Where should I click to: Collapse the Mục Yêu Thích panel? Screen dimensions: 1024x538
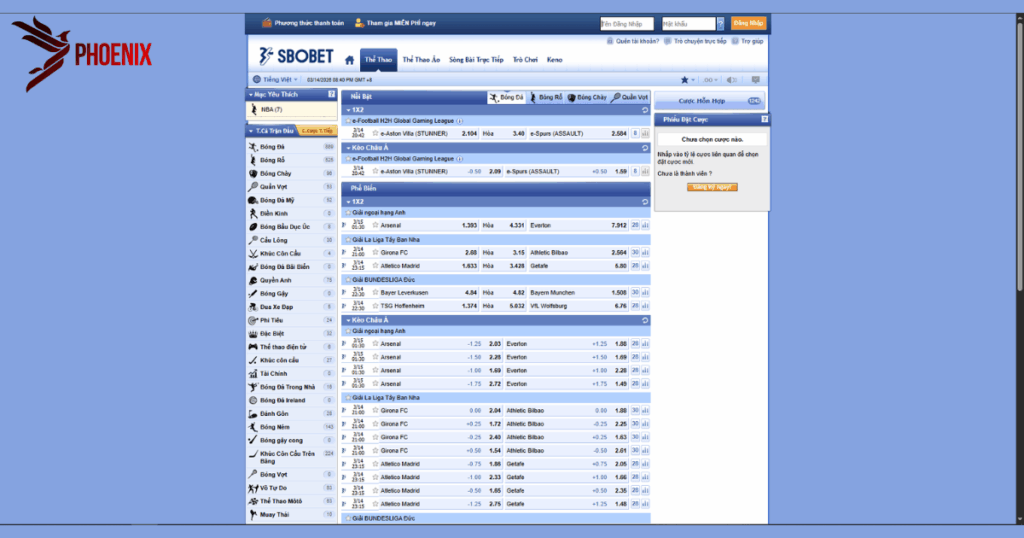[x=251, y=95]
